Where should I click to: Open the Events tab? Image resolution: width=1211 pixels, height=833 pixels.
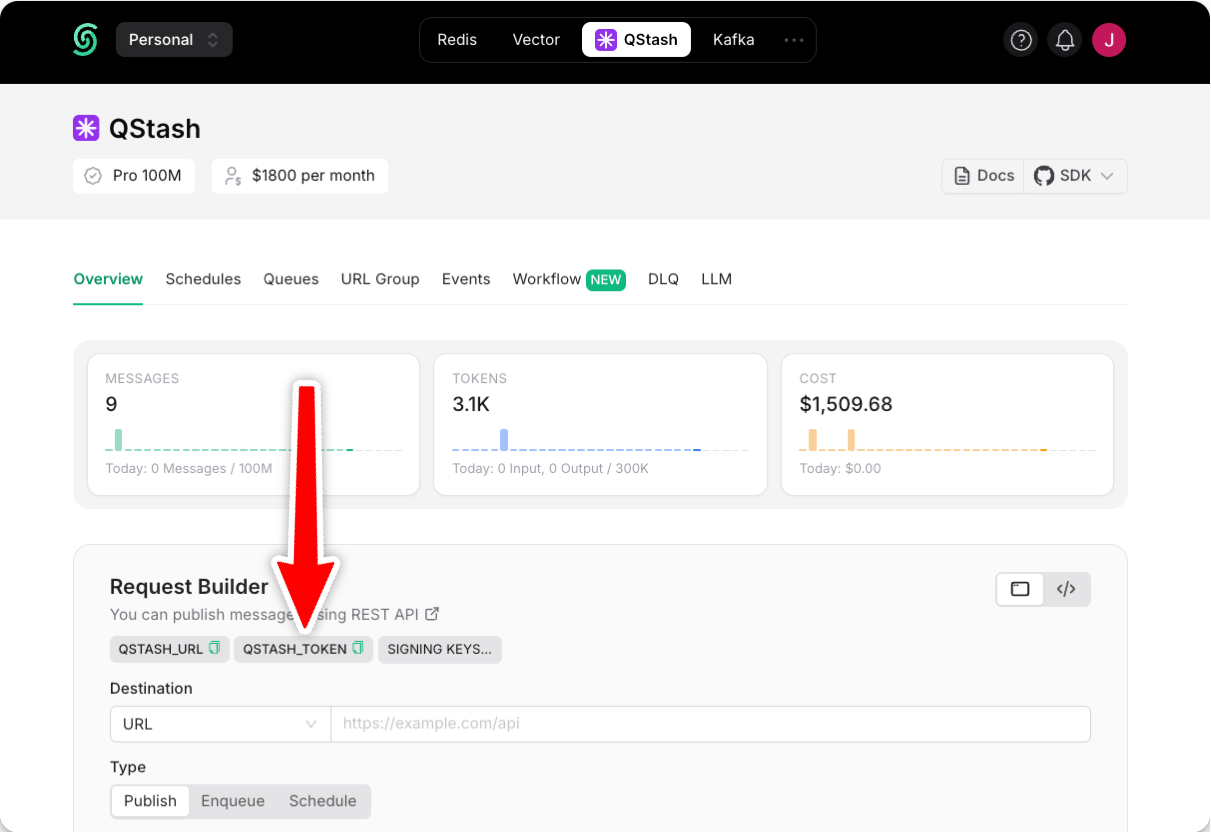pyautogui.click(x=466, y=279)
